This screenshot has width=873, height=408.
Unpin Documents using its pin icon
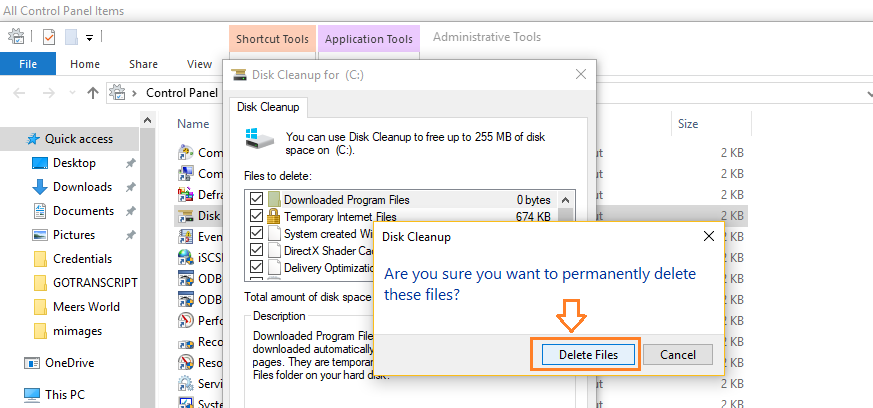(x=130, y=212)
